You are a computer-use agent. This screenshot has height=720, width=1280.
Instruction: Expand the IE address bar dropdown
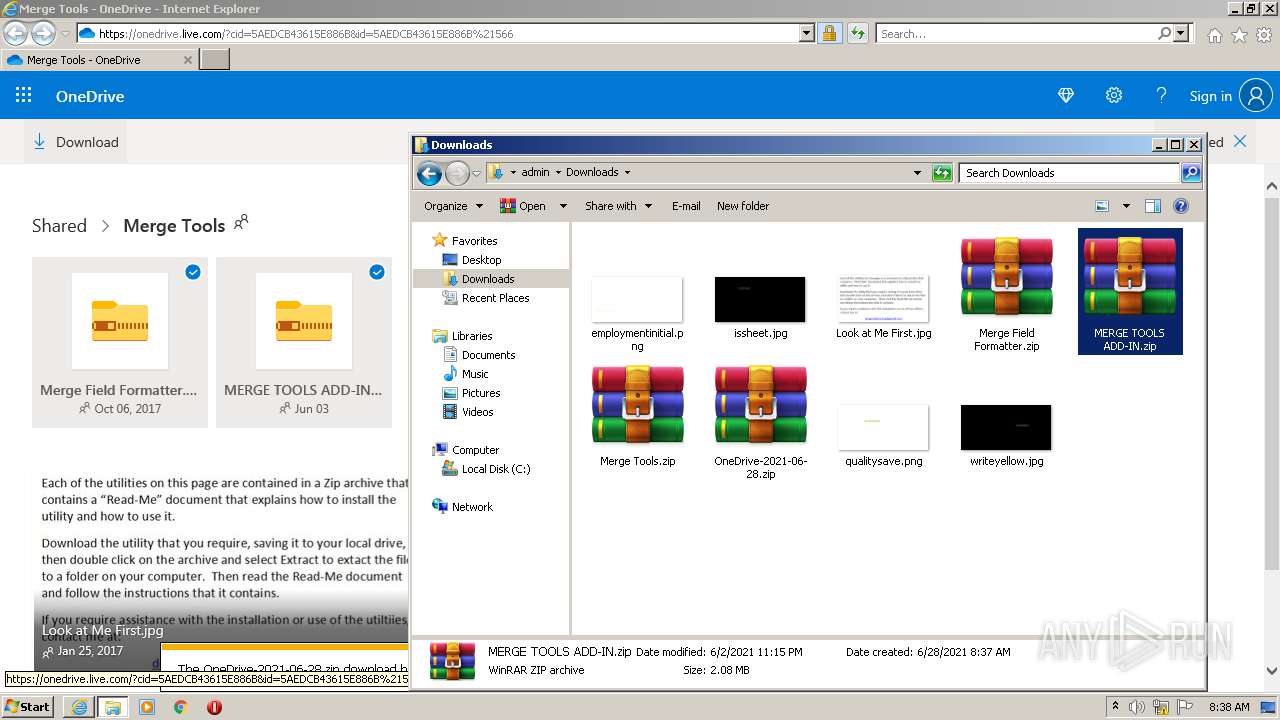[x=807, y=33]
